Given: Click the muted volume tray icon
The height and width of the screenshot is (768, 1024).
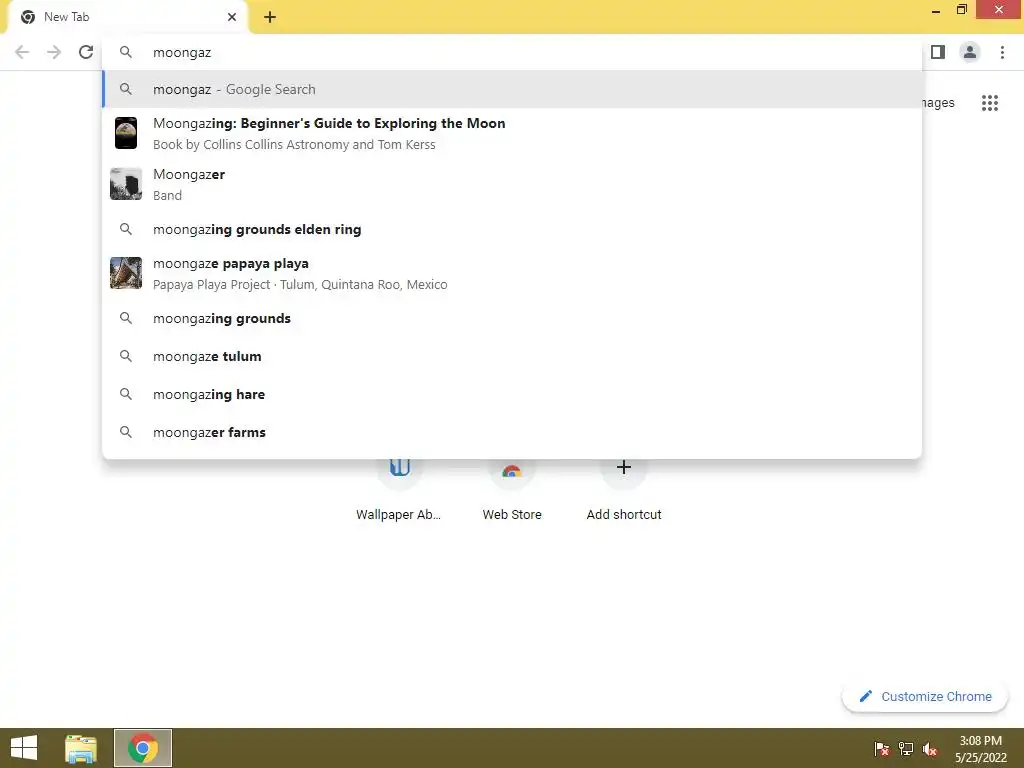Looking at the screenshot, I should pos(930,749).
